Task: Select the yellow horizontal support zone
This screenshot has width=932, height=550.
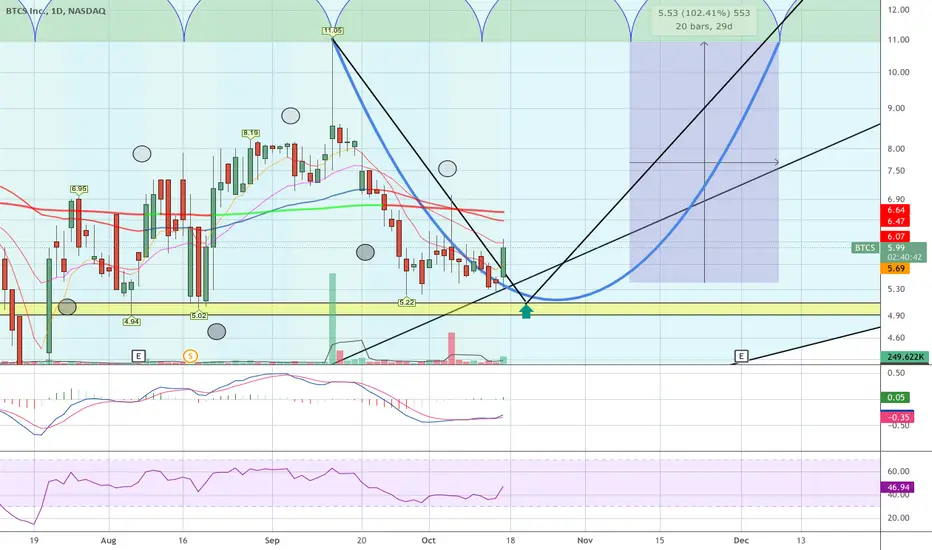Action: coord(440,309)
